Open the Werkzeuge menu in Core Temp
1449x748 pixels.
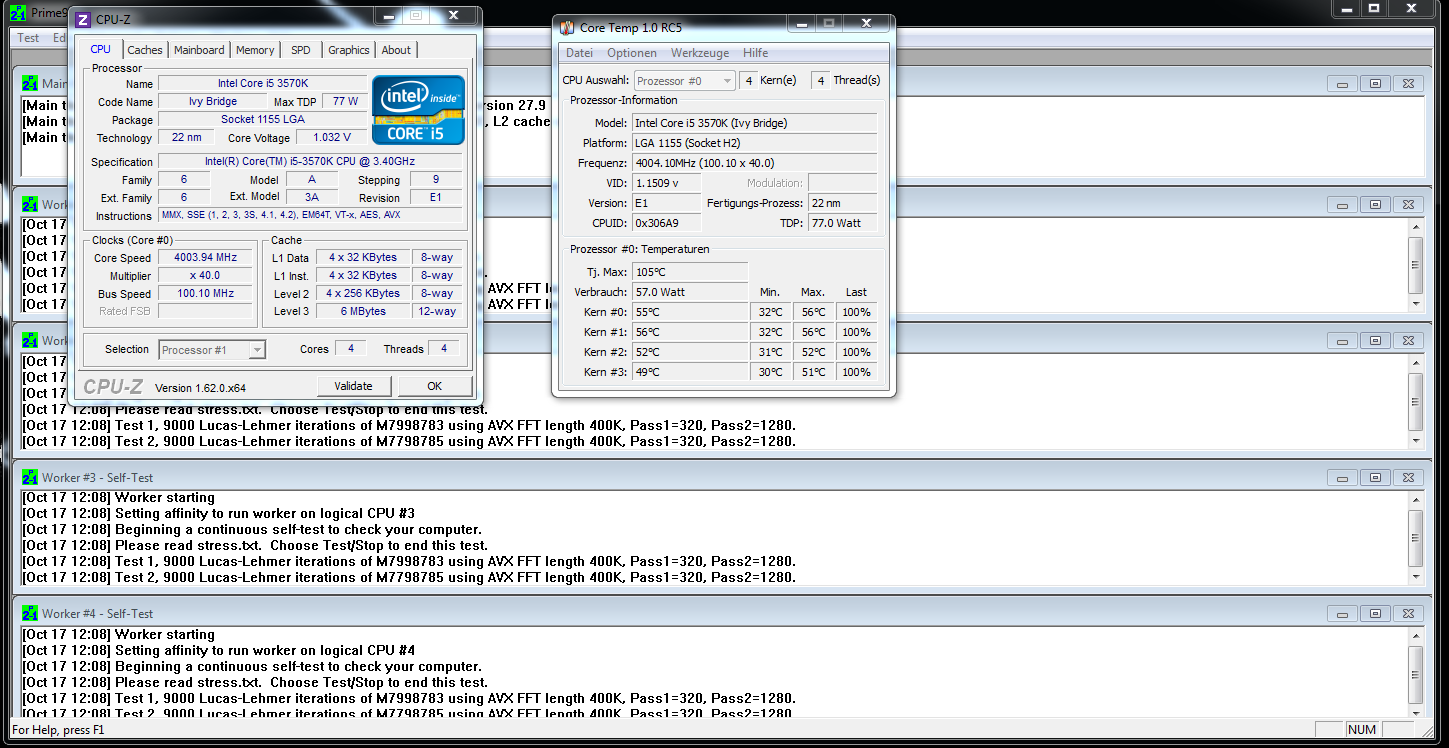(700, 53)
